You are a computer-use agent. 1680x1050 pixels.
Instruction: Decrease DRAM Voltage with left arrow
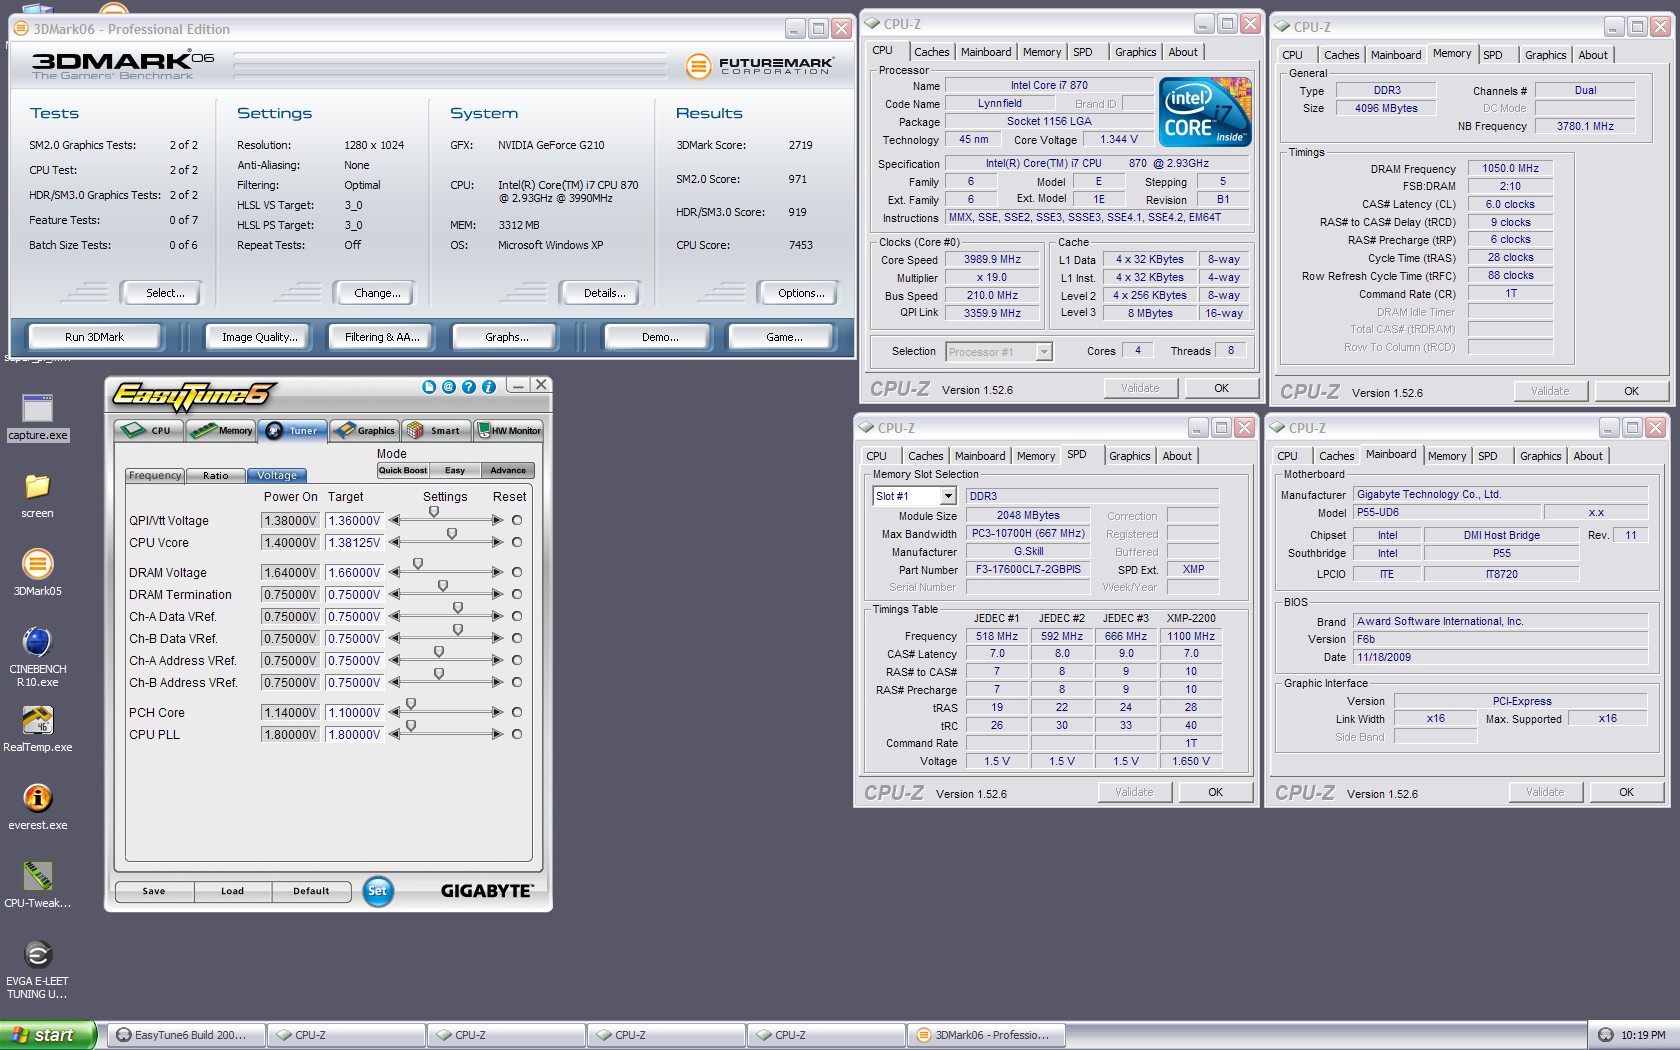coord(395,572)
